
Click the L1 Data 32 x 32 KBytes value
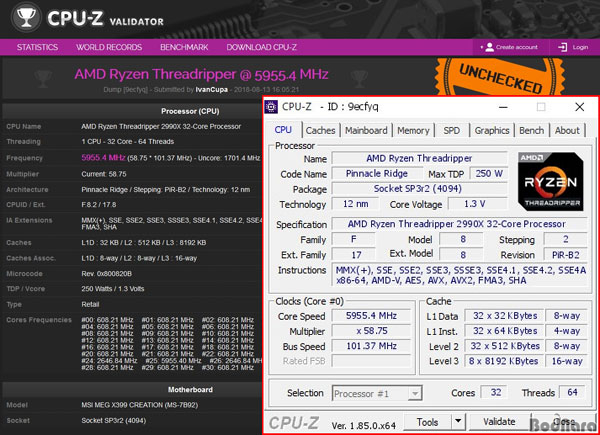tap(504, 316)
